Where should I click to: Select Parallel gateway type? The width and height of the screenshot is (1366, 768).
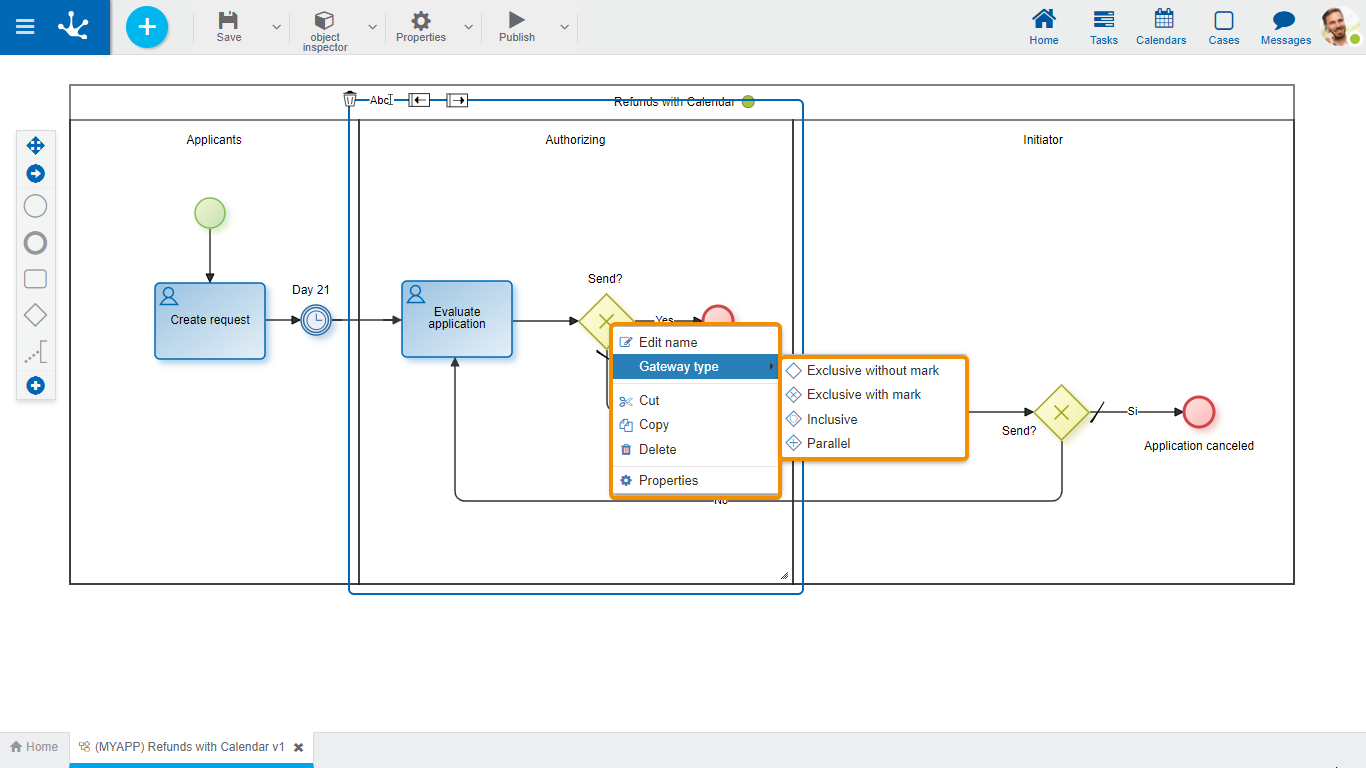828,443
